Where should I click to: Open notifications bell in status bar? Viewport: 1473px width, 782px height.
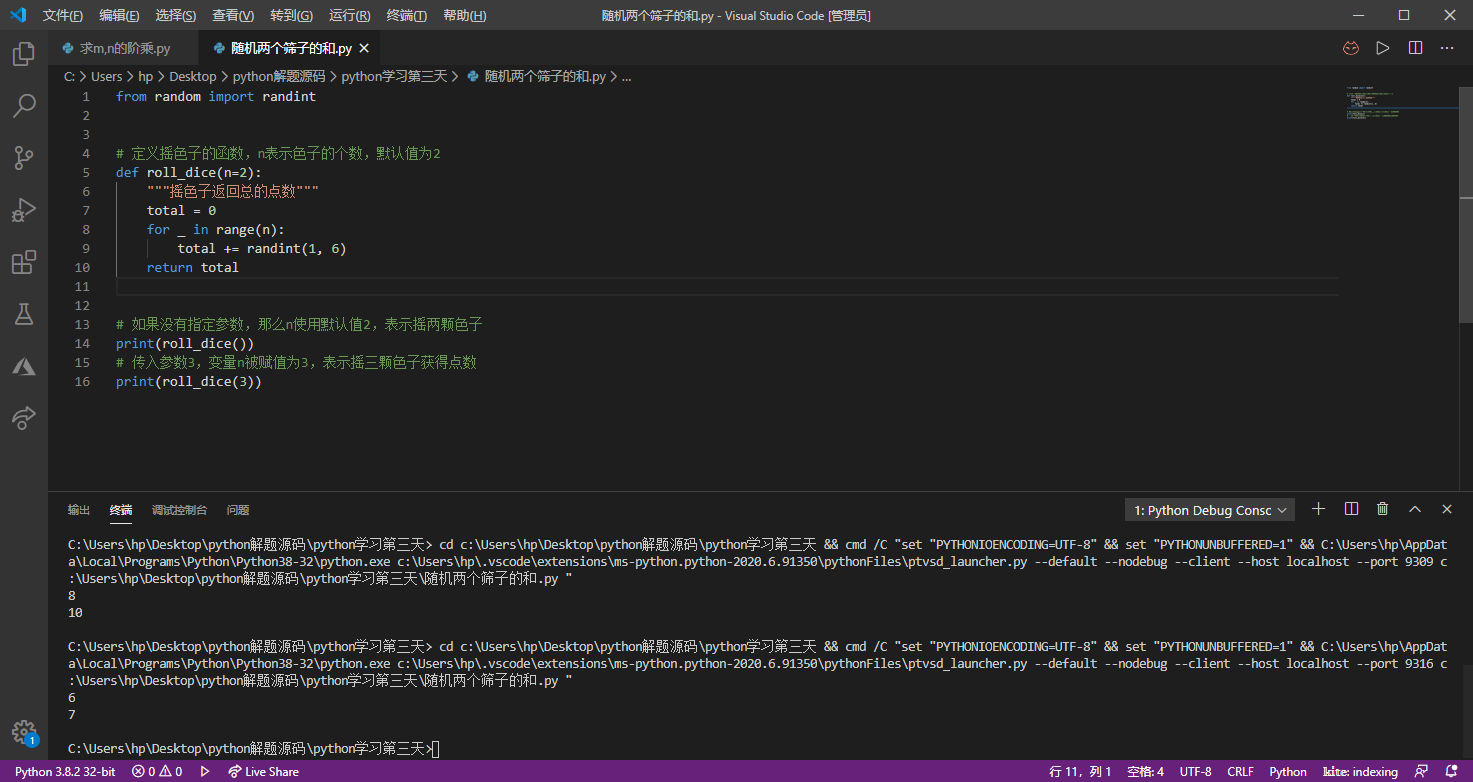coord(1451,771)
